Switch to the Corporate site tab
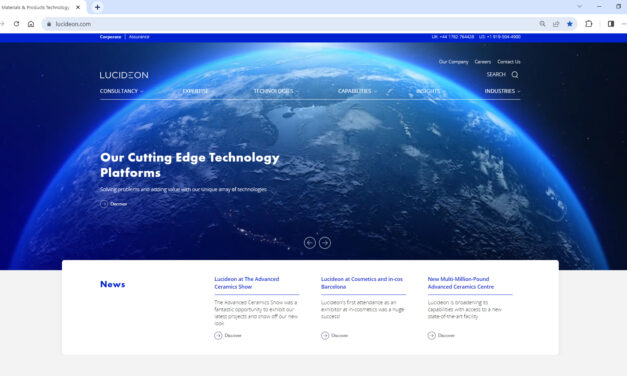 click(110, 37)
